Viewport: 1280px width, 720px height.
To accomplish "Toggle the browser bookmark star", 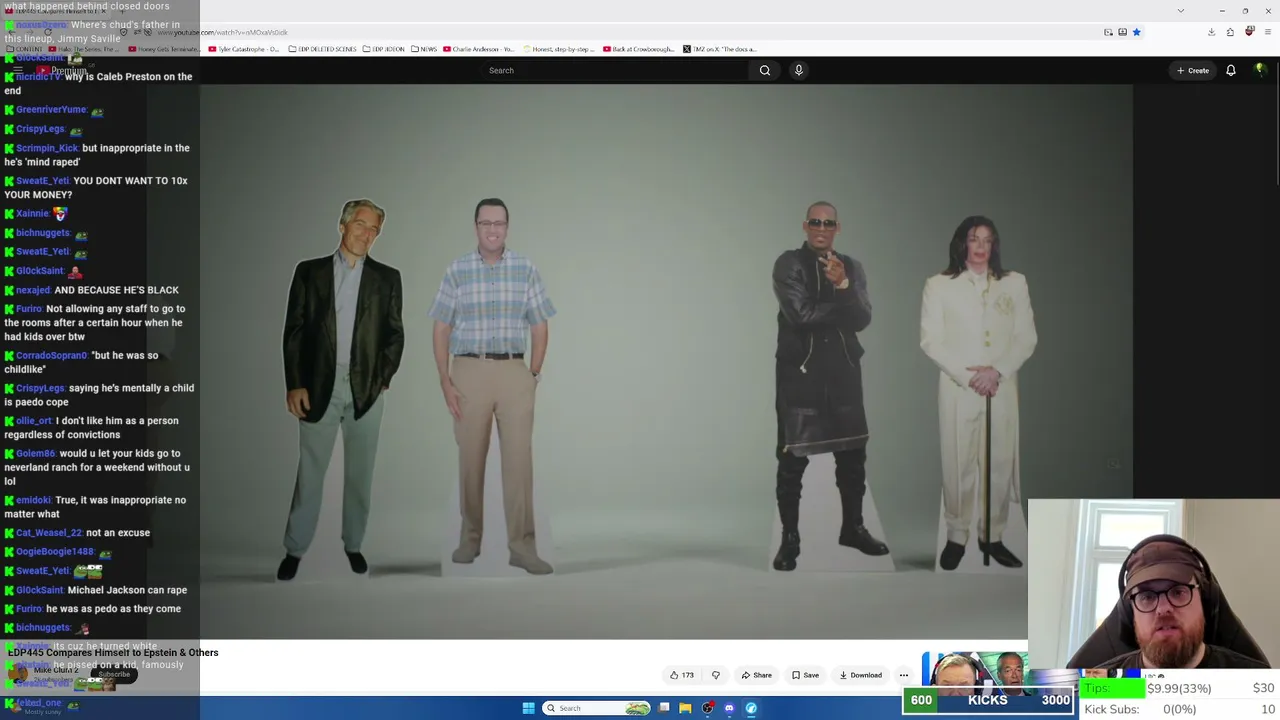I will pyautogui.click(x=1137, y=32).
